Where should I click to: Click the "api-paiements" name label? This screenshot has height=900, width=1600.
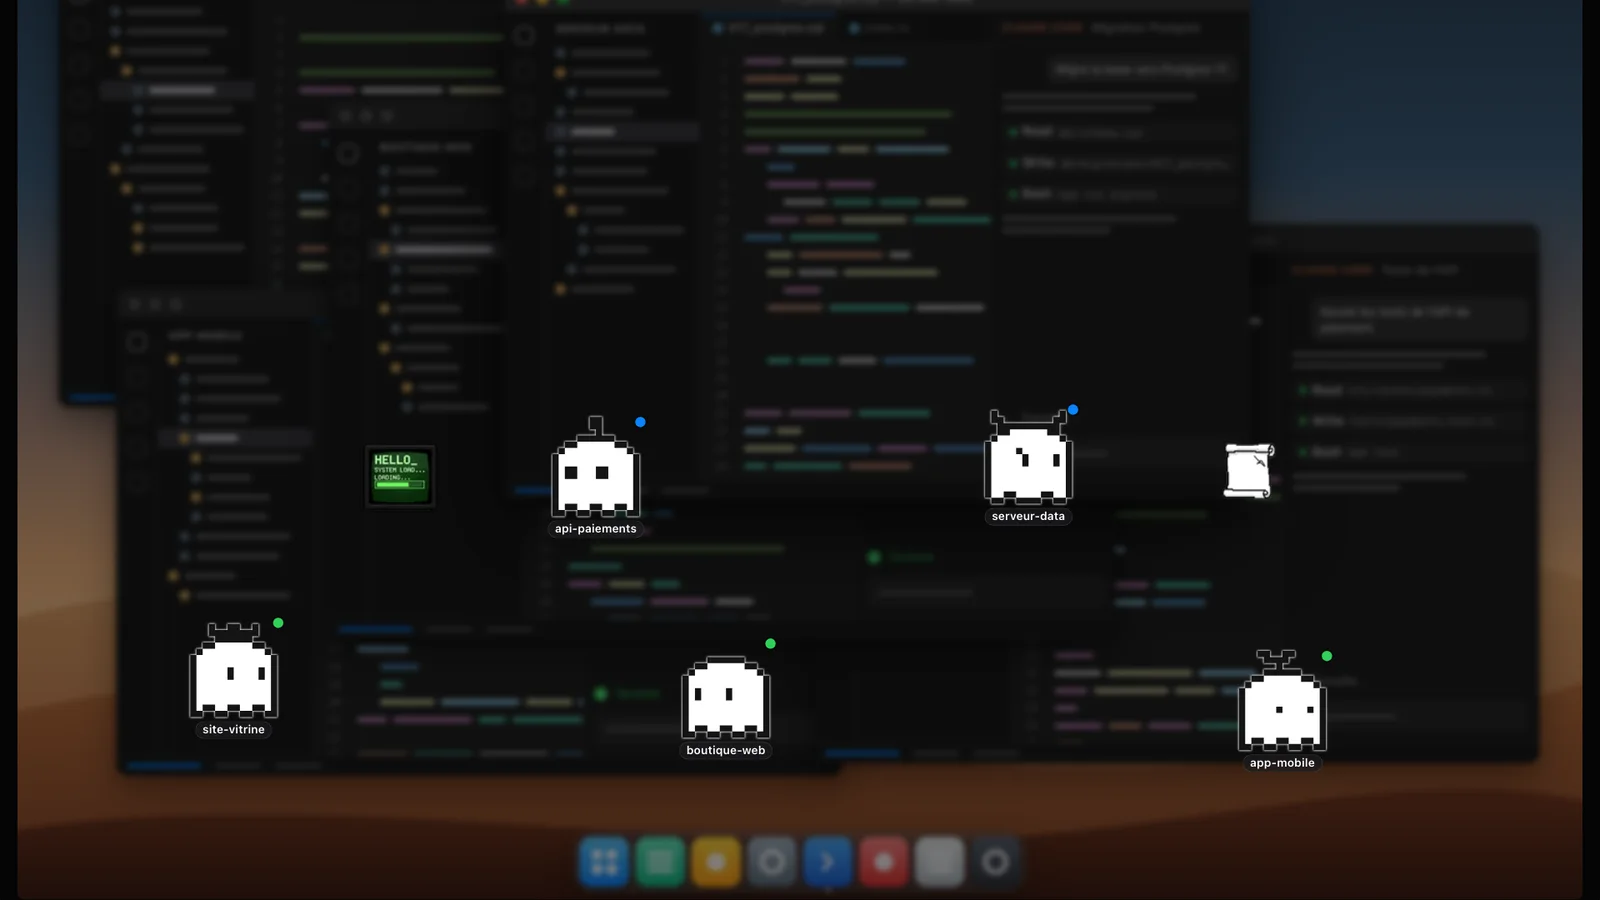tap(596, 529)
